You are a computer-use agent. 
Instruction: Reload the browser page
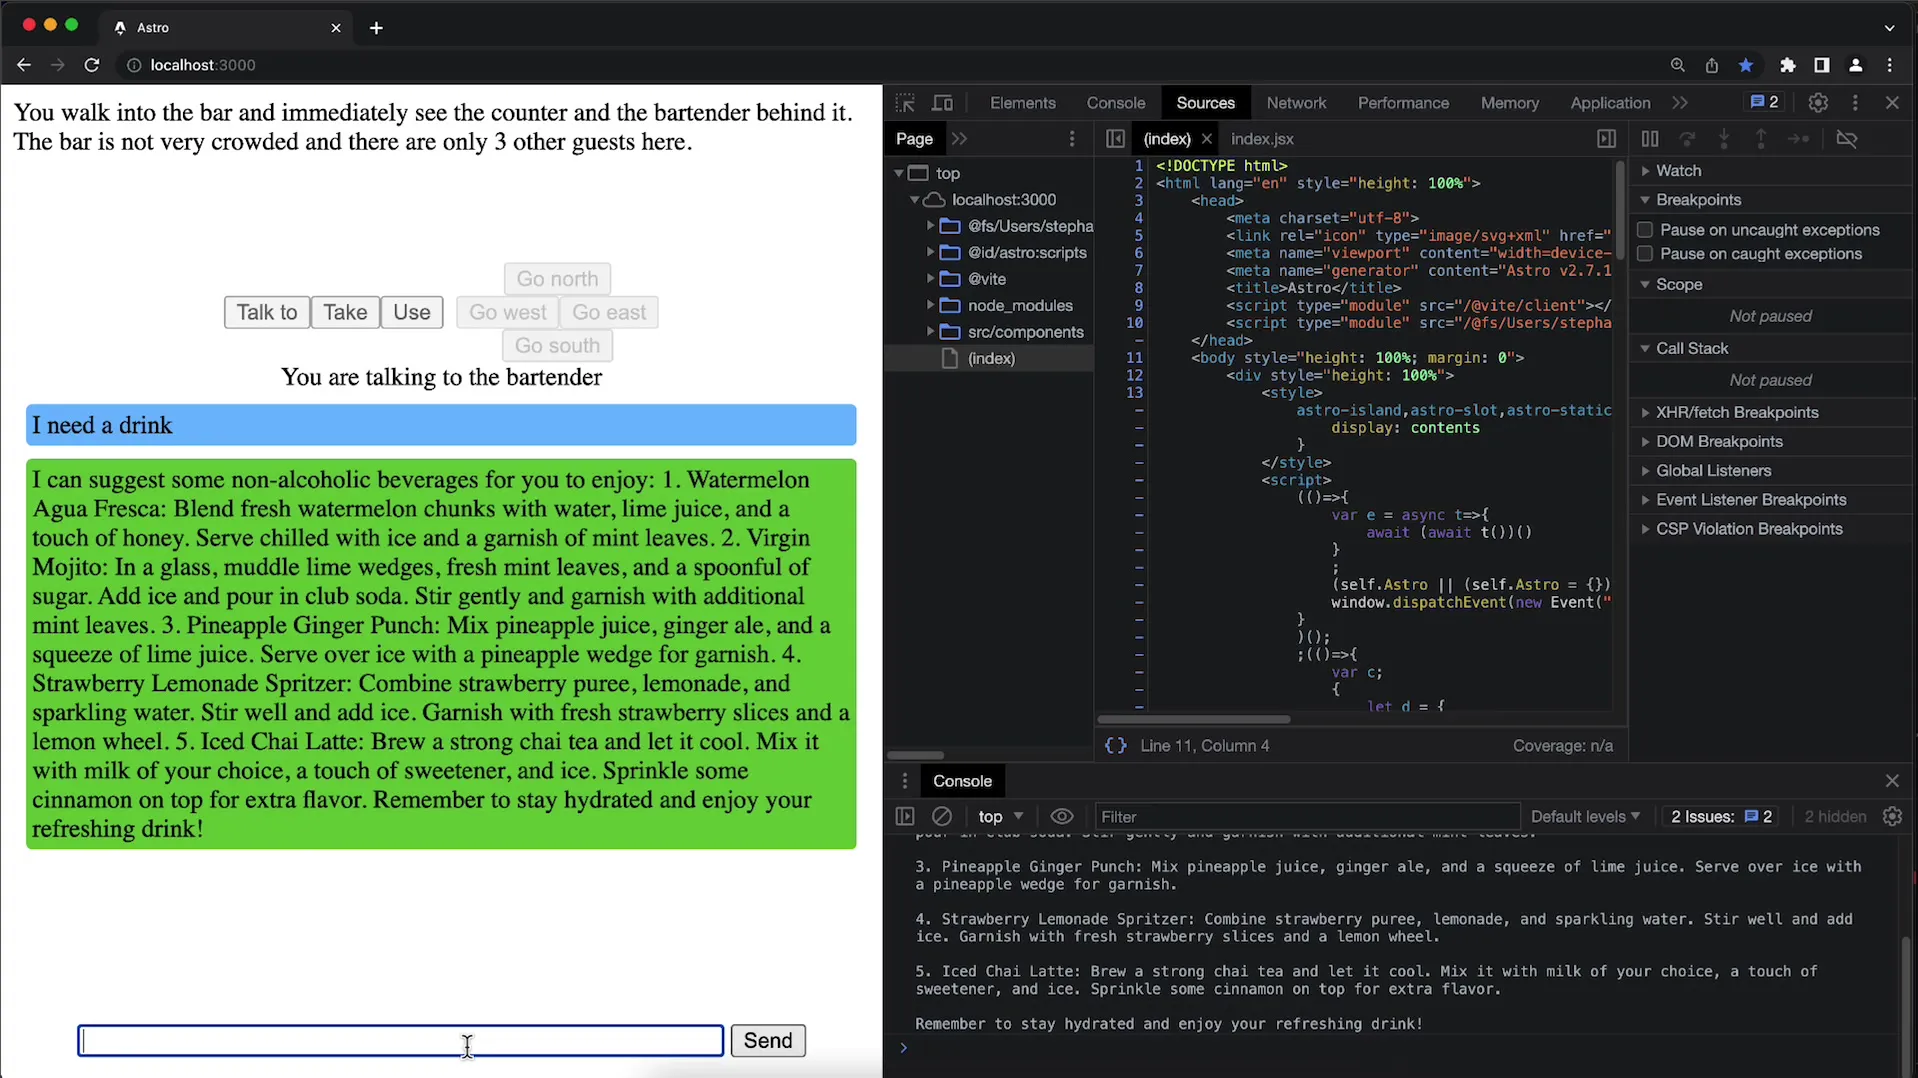point(92,65)
